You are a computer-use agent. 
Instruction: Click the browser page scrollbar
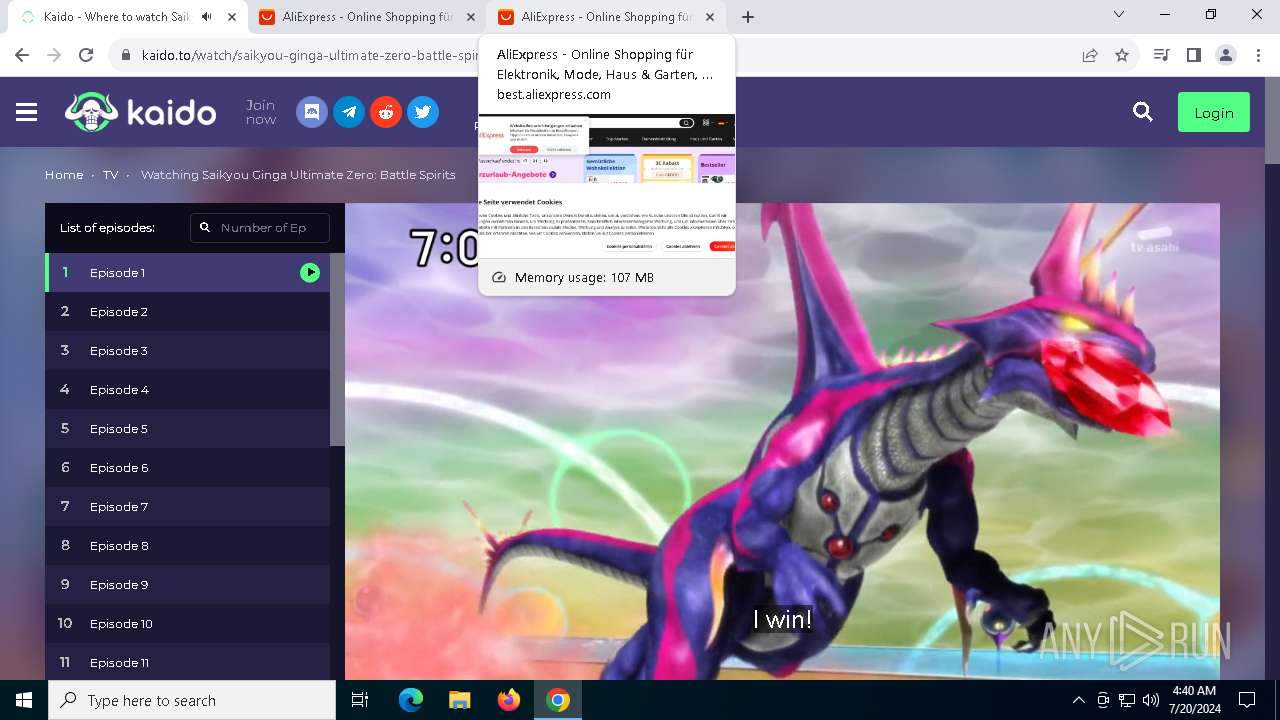pyautogui.click(x=1272, y=121)
